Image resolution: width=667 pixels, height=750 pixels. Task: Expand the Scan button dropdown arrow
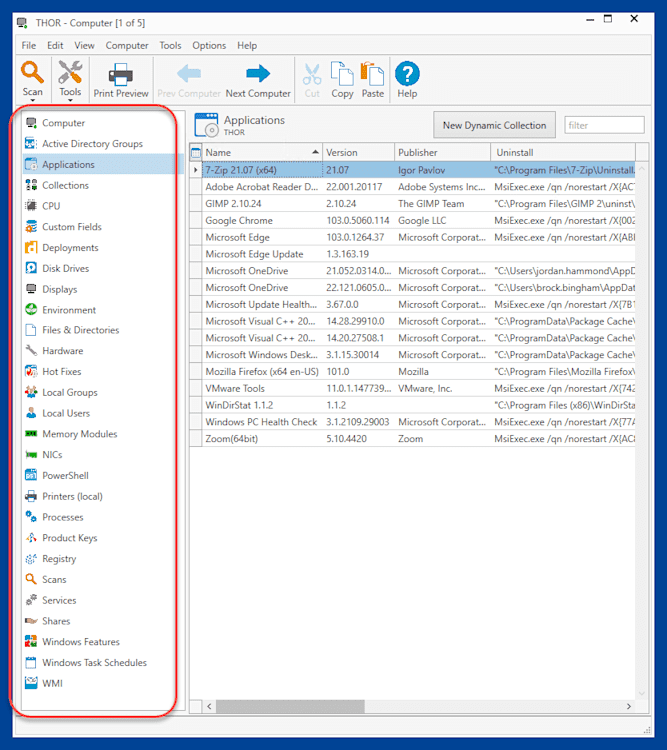coord(33,100)
